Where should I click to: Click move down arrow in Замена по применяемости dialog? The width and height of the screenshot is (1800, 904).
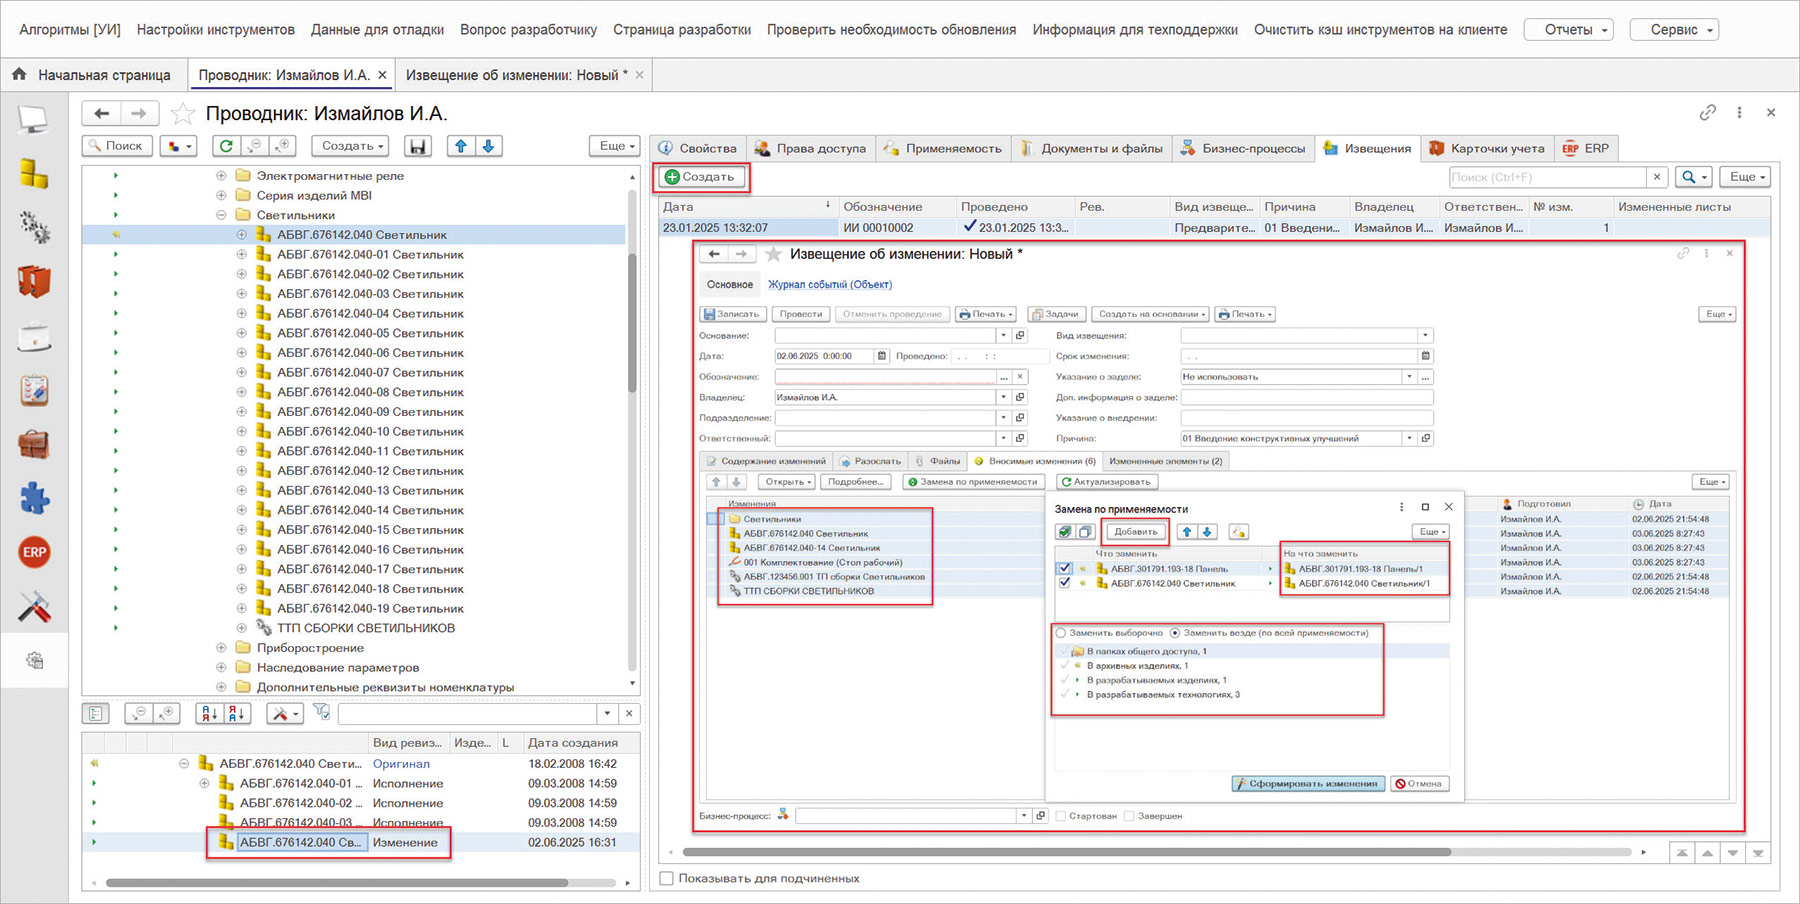[1207, 532]
